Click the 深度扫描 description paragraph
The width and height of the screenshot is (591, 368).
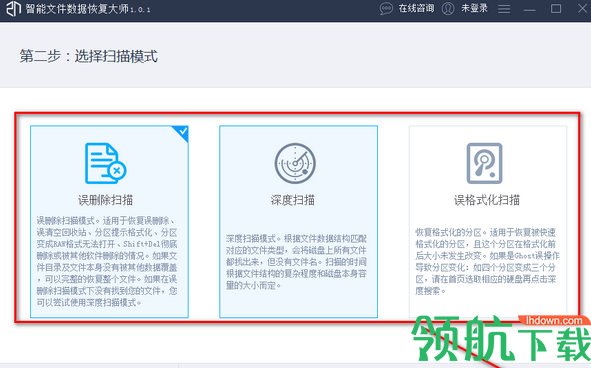296,262
